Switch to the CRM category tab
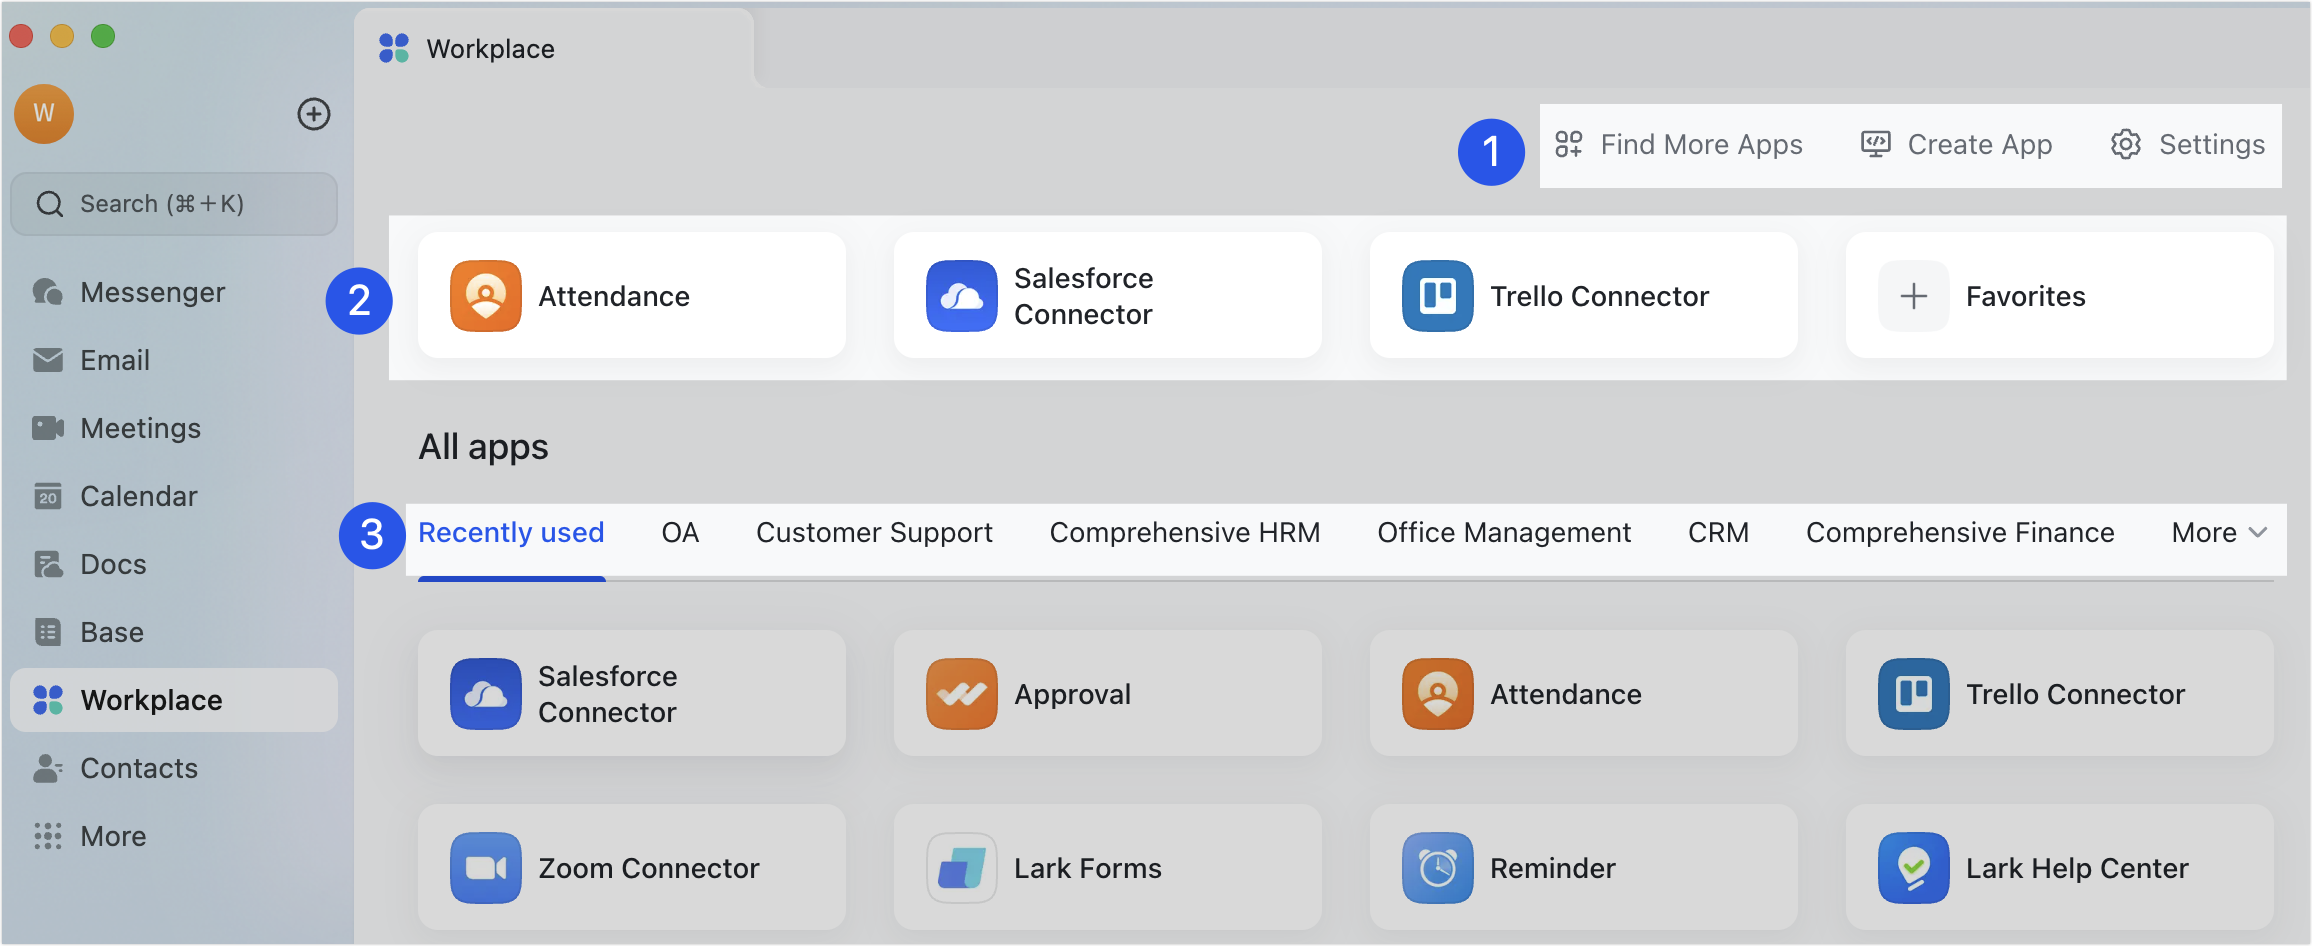The width and height of the screenshot is (2312, 946). (x=1718, y=532)
